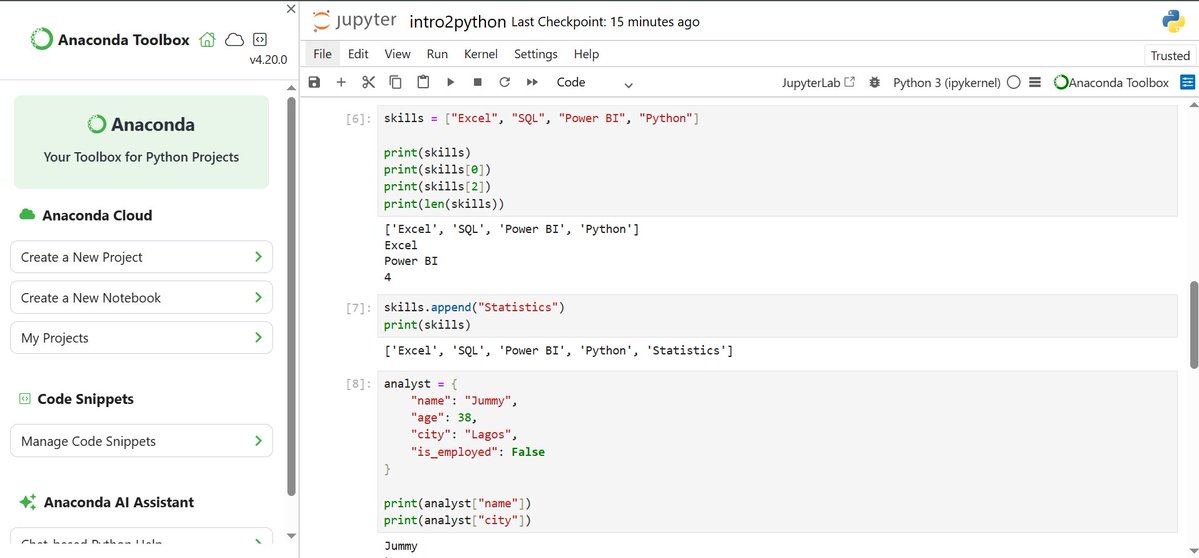Image resolution: width=1199 pixels, height=558 pixels.
Task: Cut the selected cell with scissors icon
Action: (369, 83)
